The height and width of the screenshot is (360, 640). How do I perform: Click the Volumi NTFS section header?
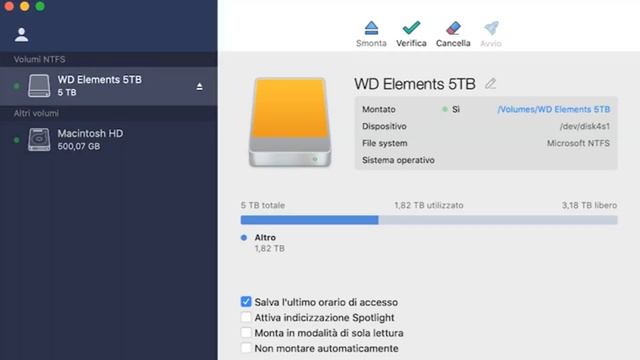[39, 59]
